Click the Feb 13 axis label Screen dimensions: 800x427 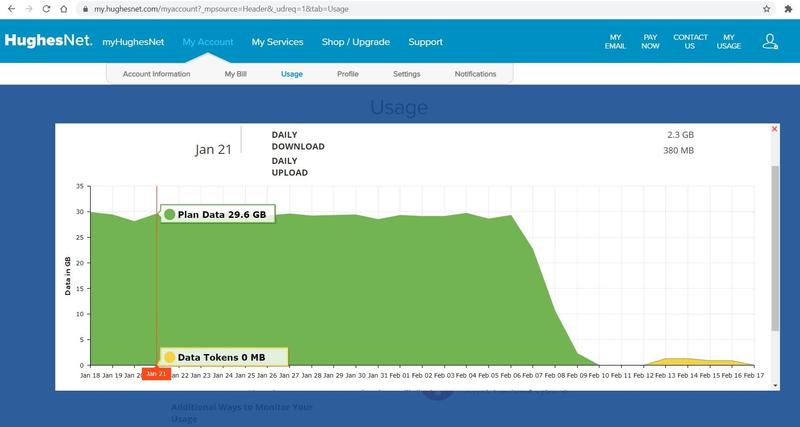pos(665,375)
